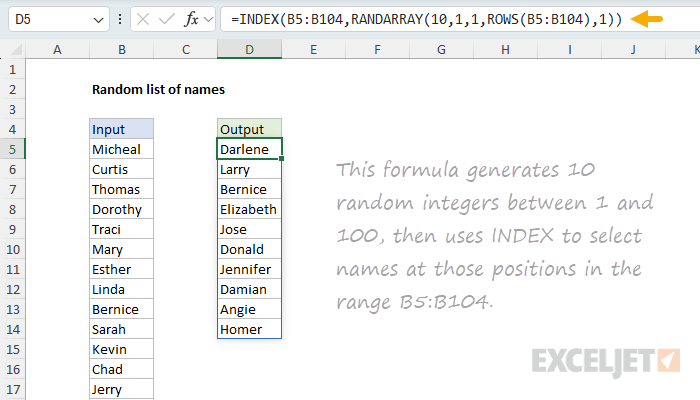Select the Elizabeth output cell
700x400 pixels.
pyautogui.click(x=250, y=209)
